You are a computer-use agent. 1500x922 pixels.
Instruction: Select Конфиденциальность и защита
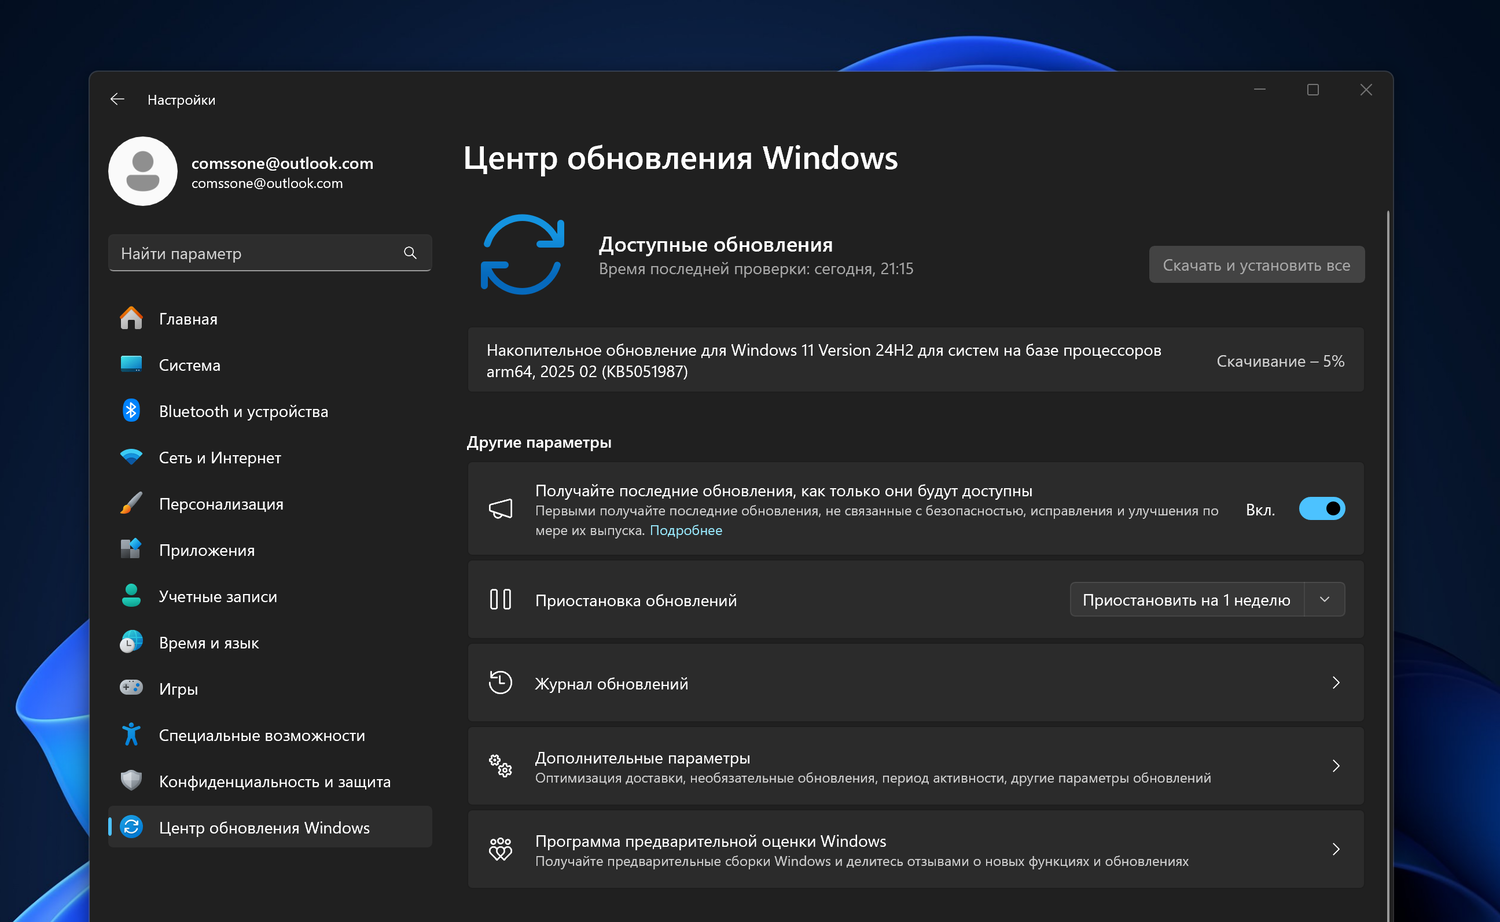(x=270, y=780)
